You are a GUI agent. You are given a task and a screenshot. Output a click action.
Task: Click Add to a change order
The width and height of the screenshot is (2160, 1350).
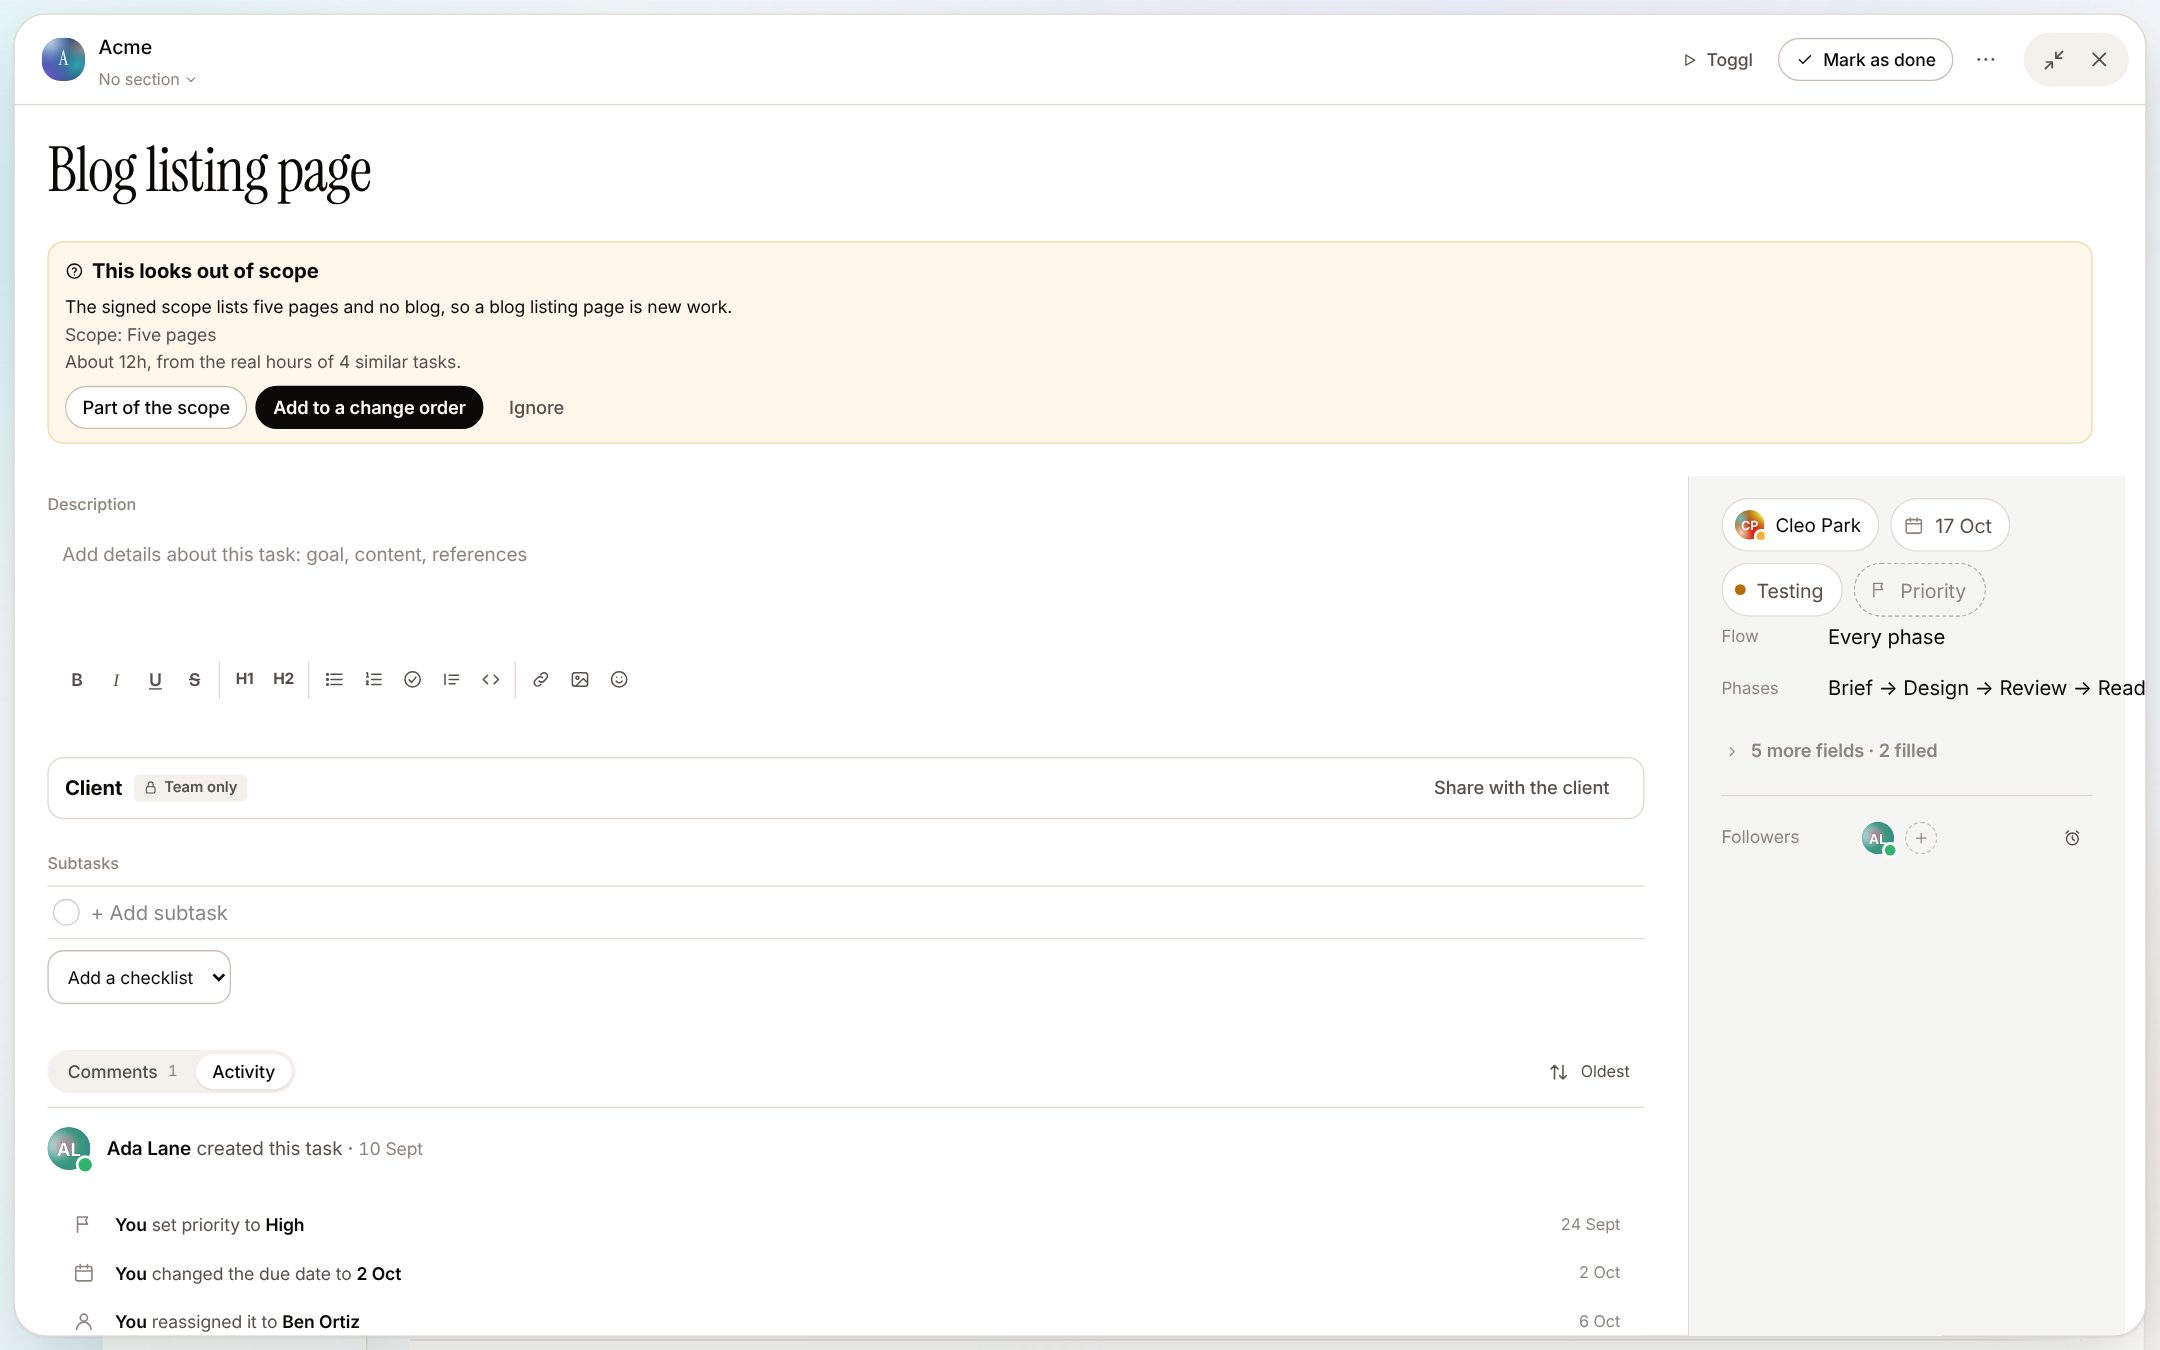point(369,408)
